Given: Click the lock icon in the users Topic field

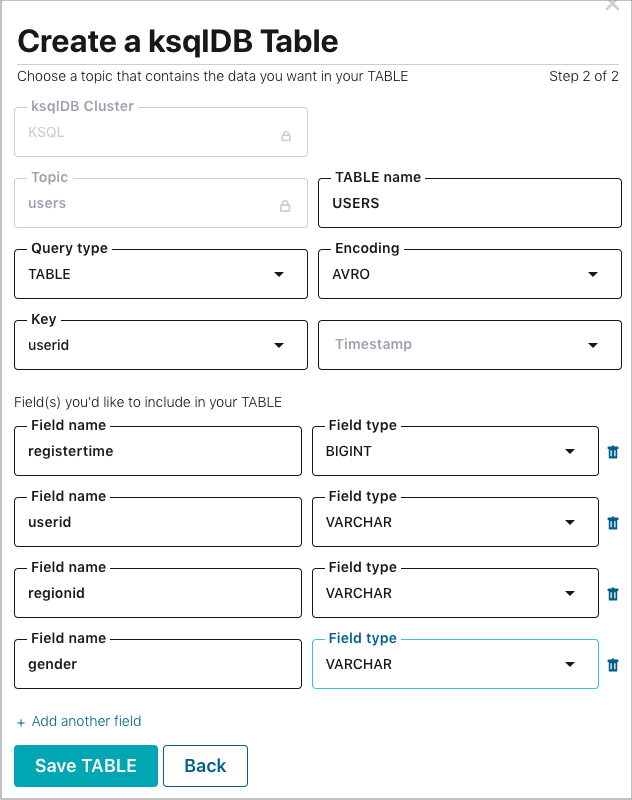Looking at the screenshot, I should [x=286, y=203].
